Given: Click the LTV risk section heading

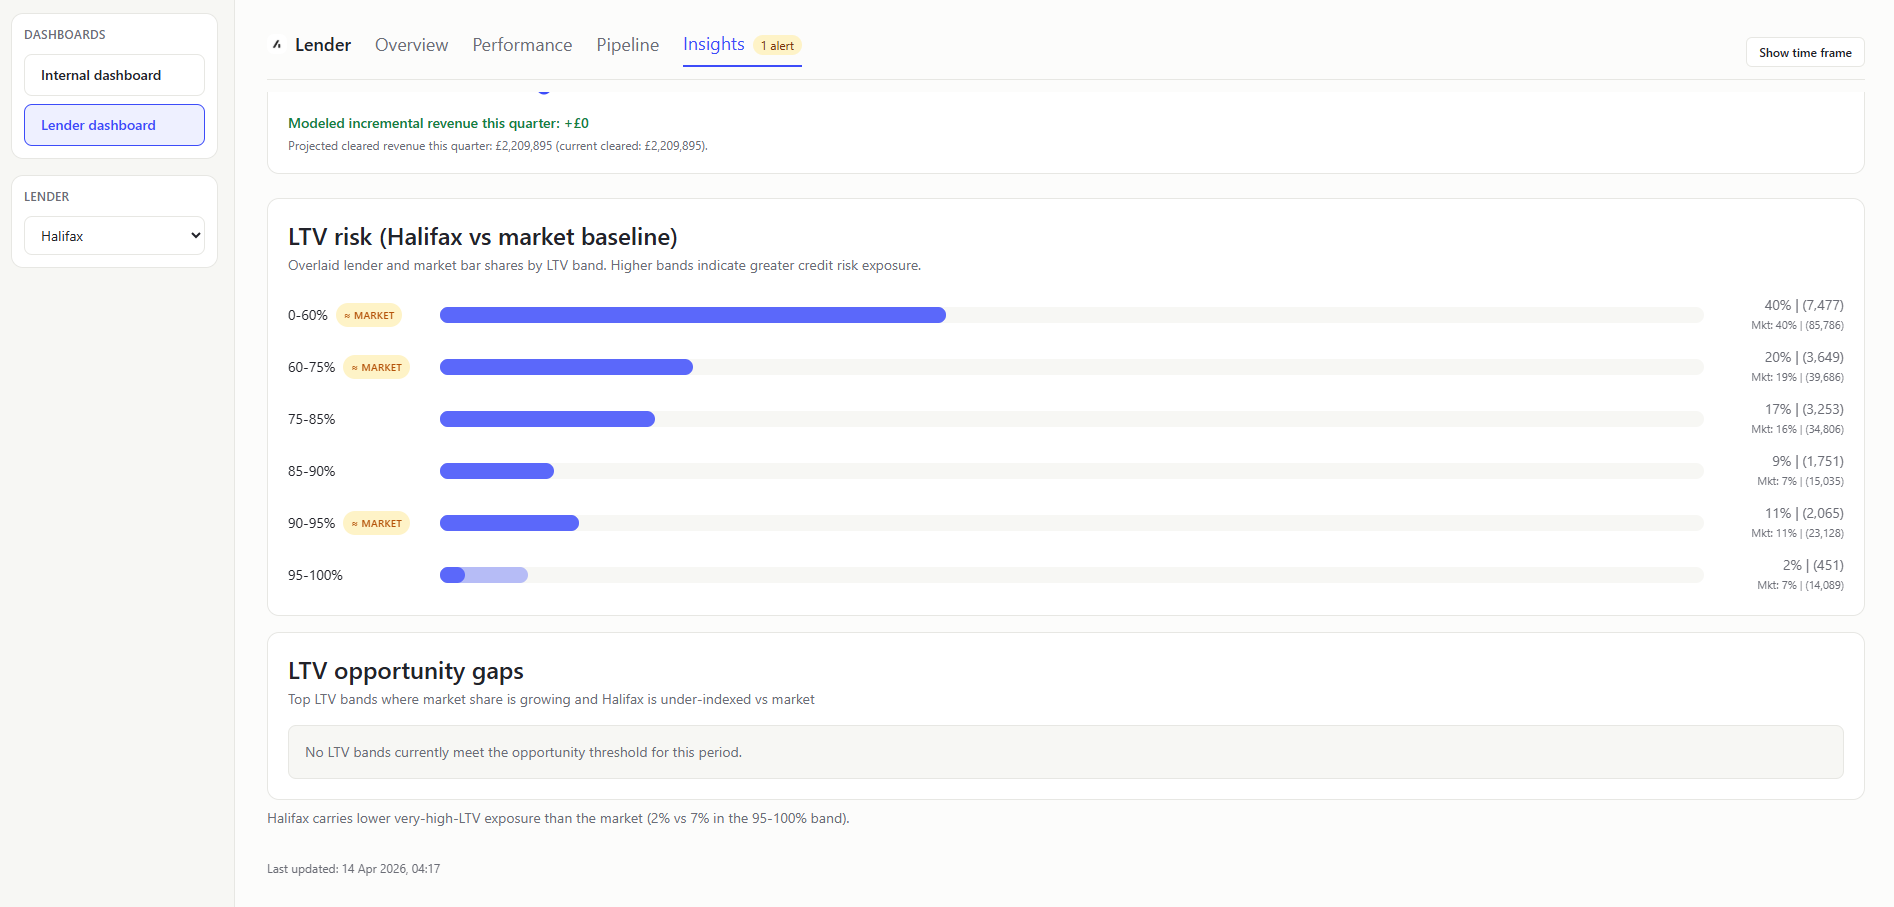Looking at the screenshot, I should pyautogui.click(x=481, y=237).
